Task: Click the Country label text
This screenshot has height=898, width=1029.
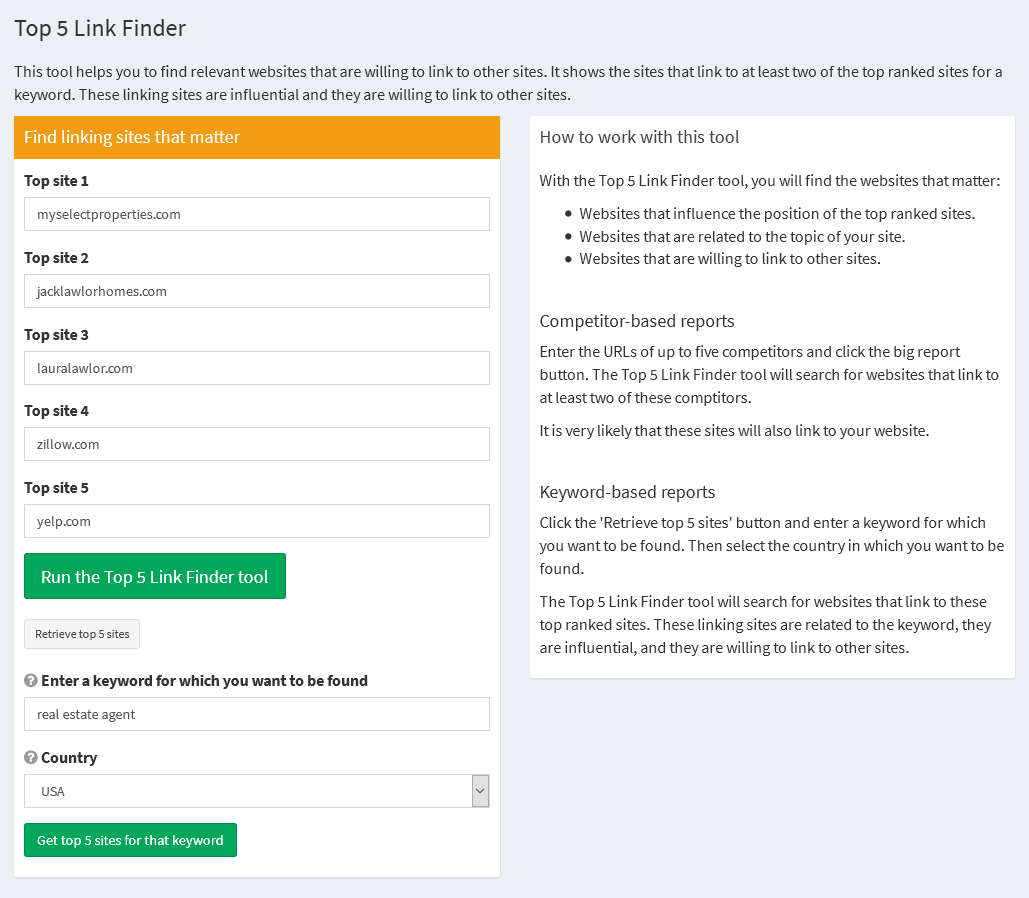Action: point(69,758)
